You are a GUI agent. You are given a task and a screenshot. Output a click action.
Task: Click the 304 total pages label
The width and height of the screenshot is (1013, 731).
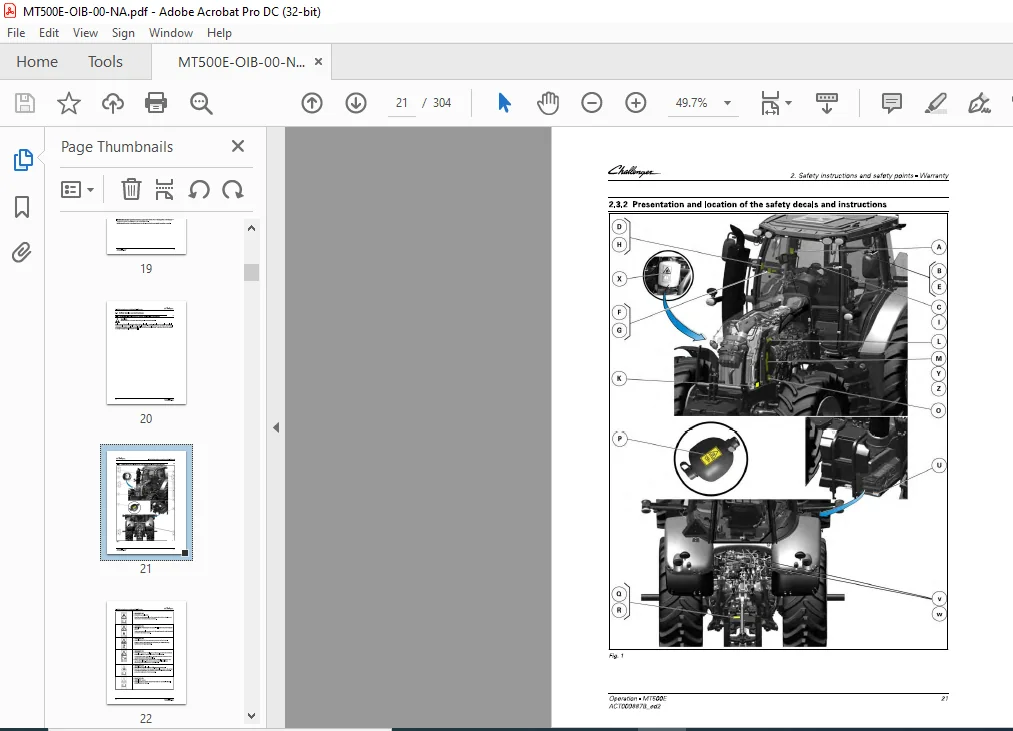[x=442, y=103]
